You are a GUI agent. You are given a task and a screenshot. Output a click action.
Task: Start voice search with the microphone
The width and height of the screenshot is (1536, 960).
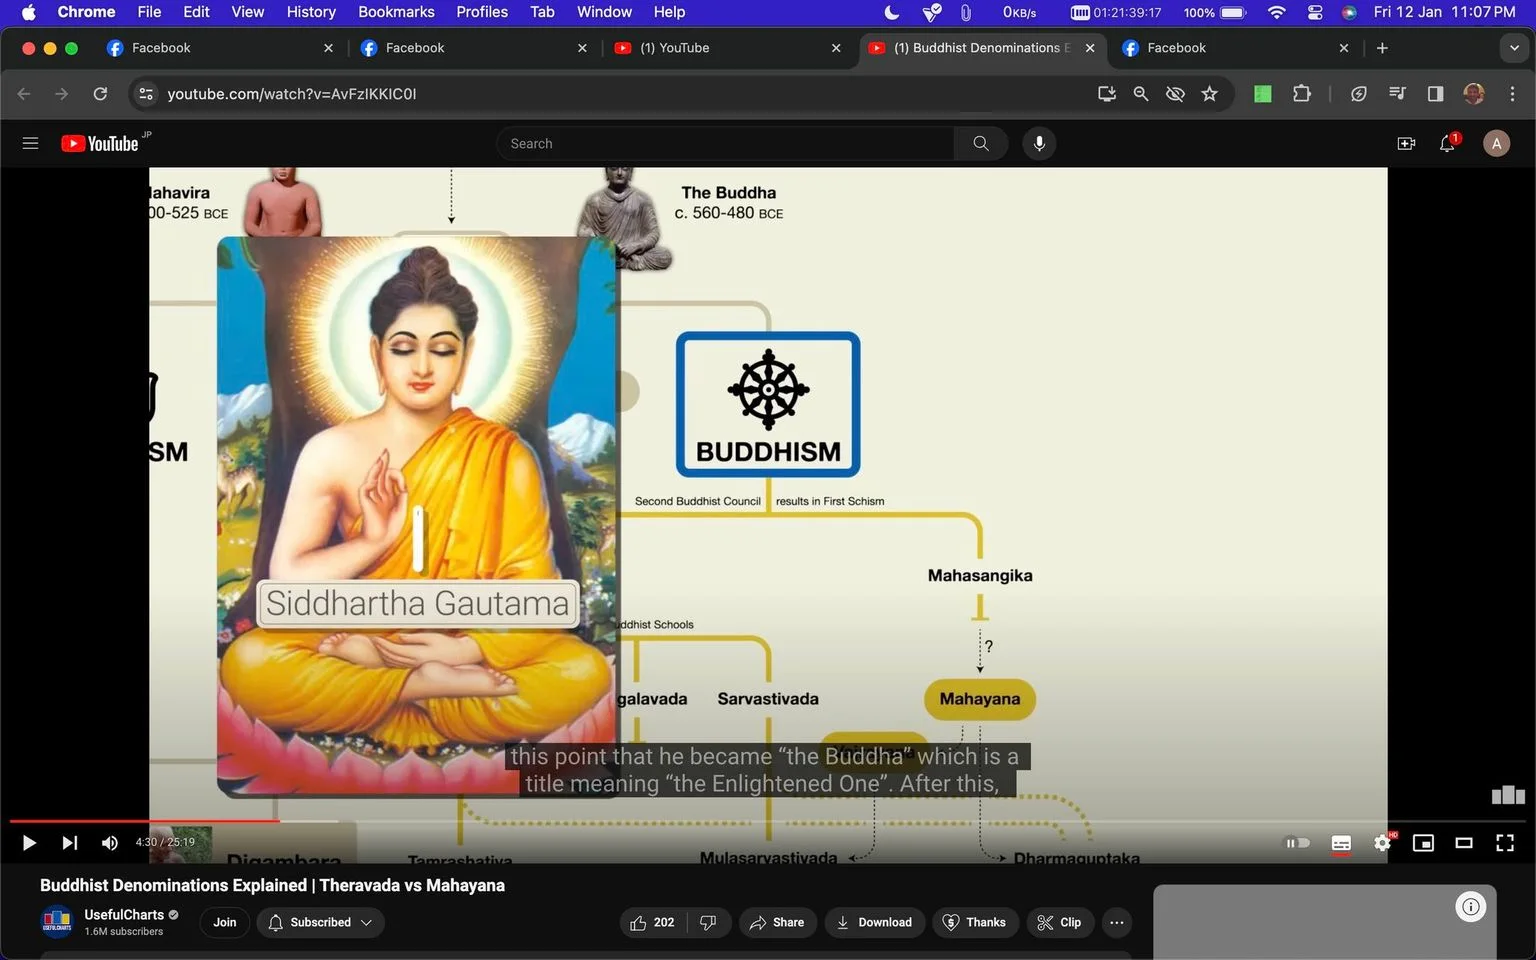(x=1039, y=144)
